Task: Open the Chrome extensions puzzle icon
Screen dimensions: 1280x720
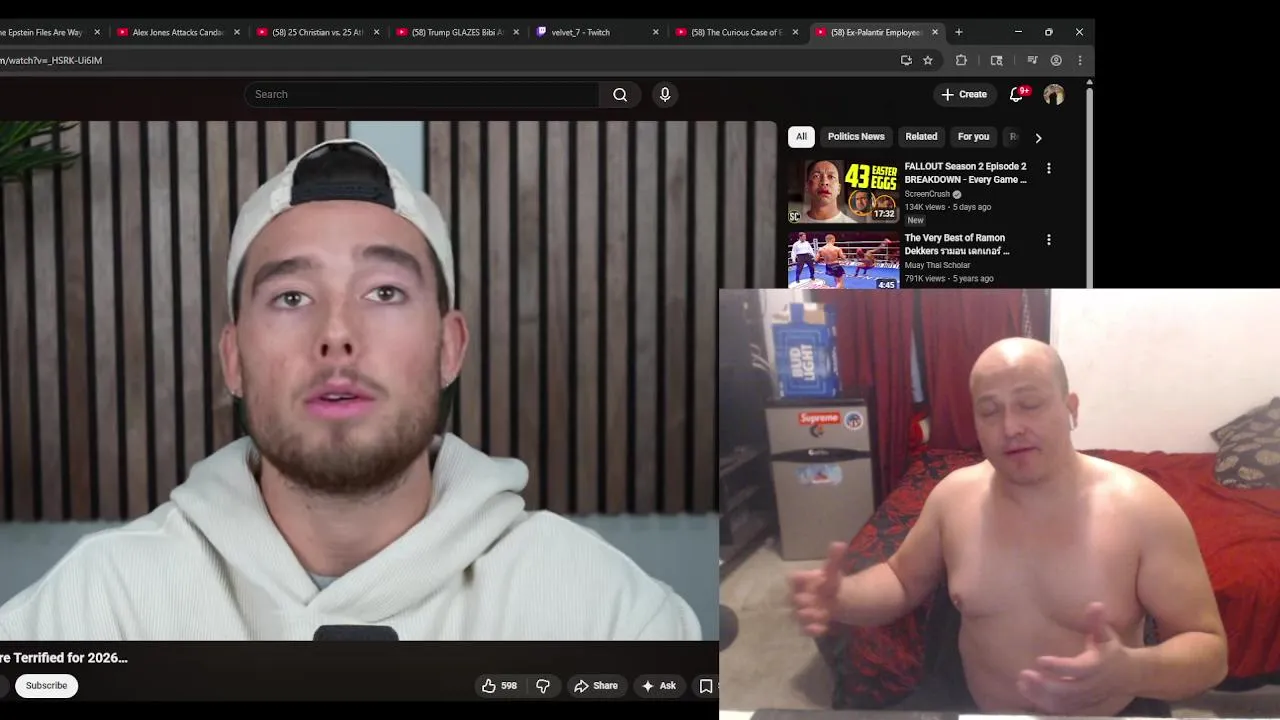Action: pyautogui.click(x=961, y=60)
